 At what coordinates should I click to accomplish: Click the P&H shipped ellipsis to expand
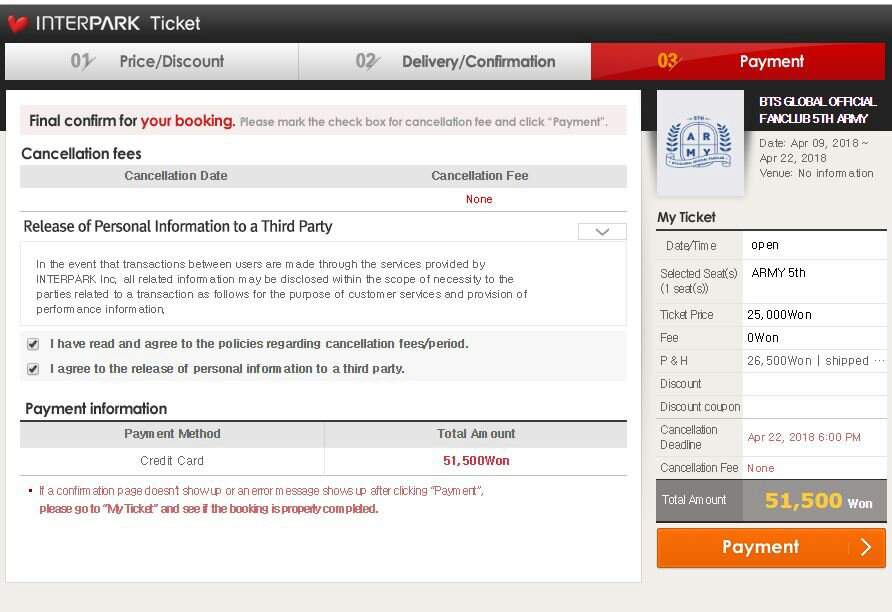click(879, 361)
